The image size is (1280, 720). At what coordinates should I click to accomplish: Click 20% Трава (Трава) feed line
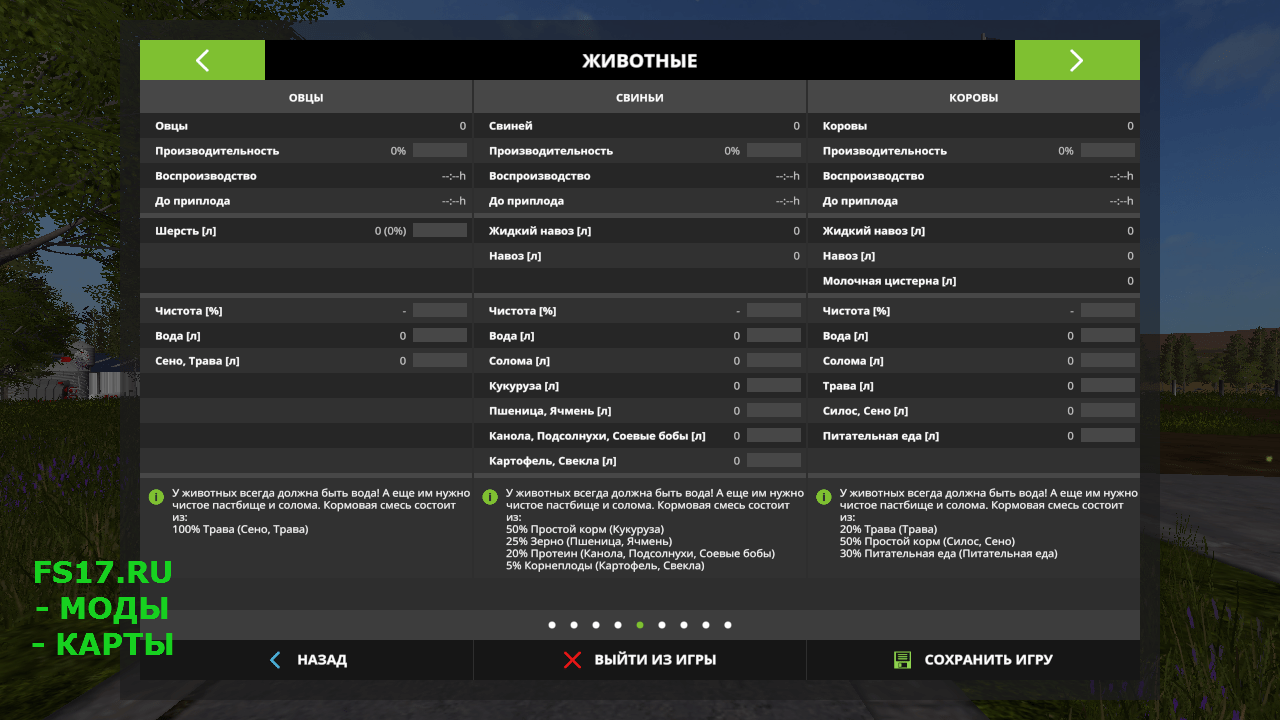point(888,529)
